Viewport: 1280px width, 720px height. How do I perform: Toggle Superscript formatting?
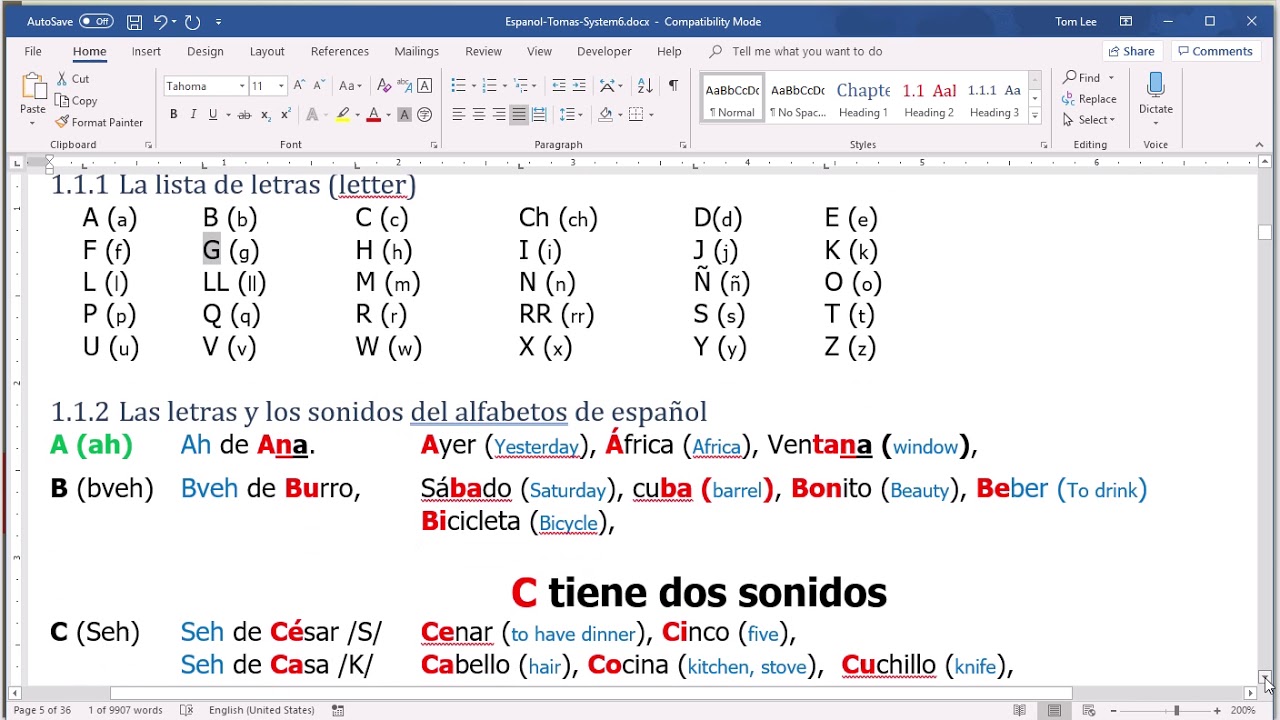point(286,115)
